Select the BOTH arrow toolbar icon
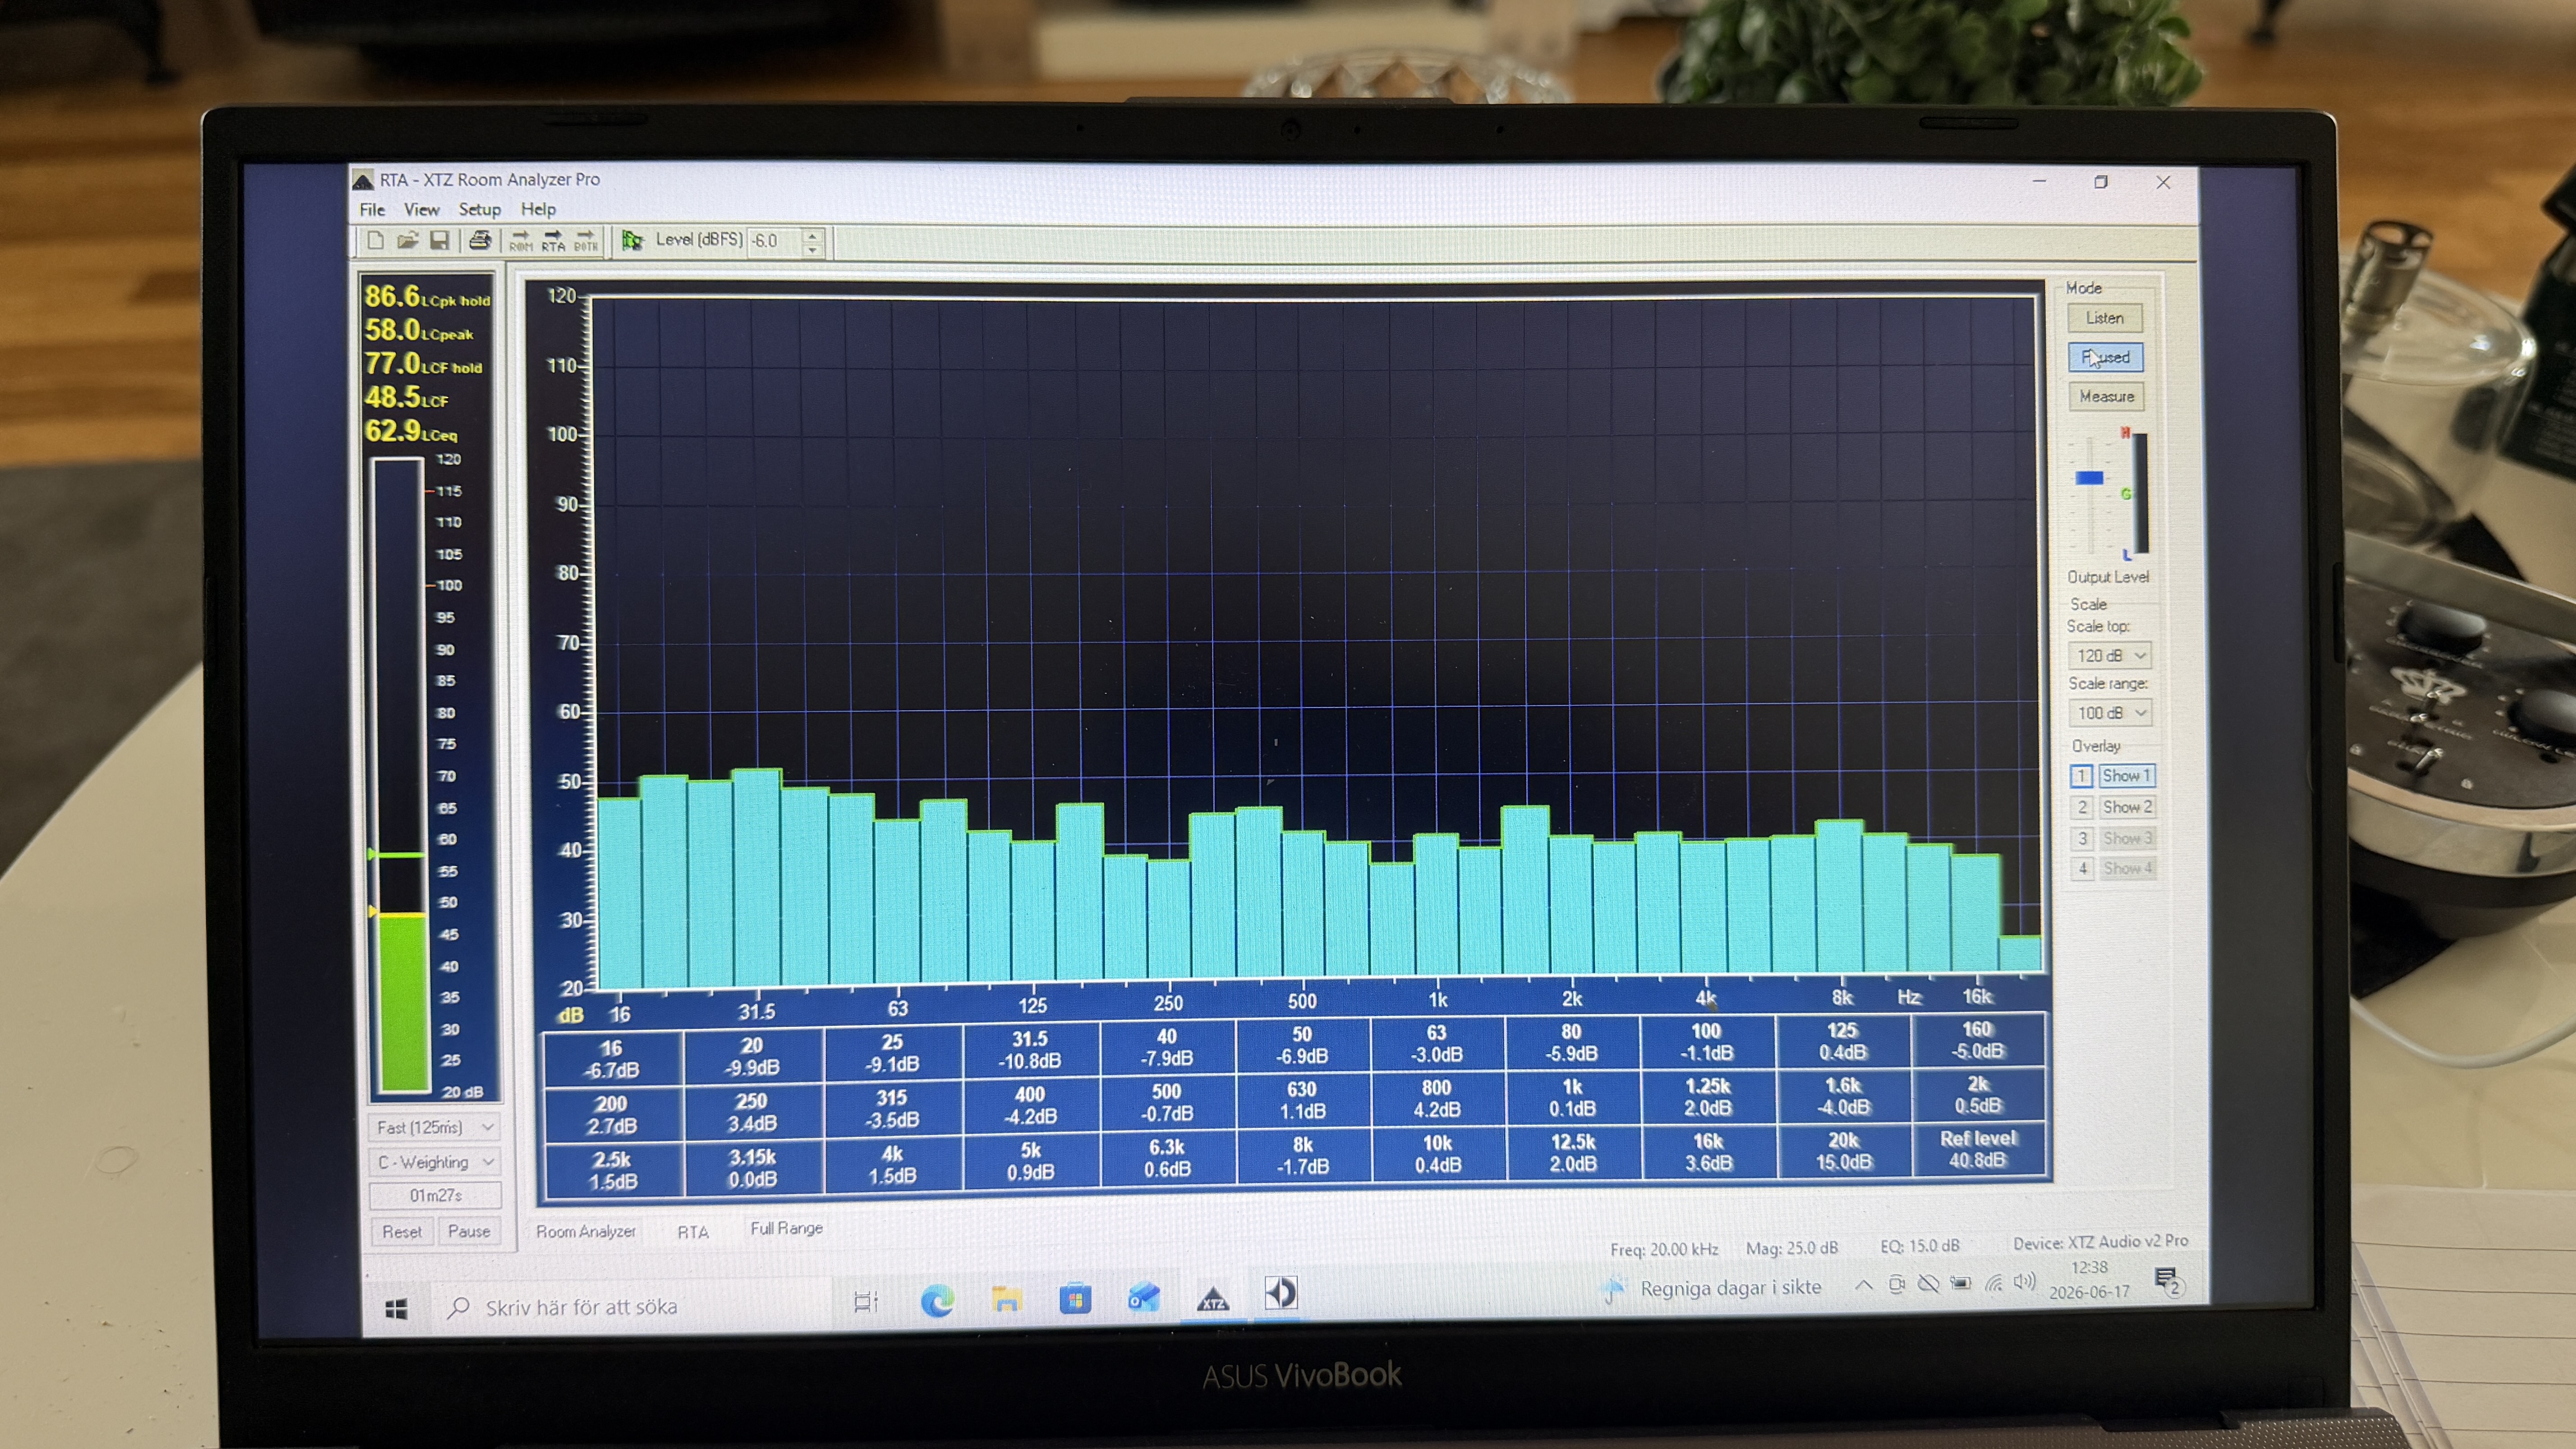Screen dimensions: 2576x1449 586,241
